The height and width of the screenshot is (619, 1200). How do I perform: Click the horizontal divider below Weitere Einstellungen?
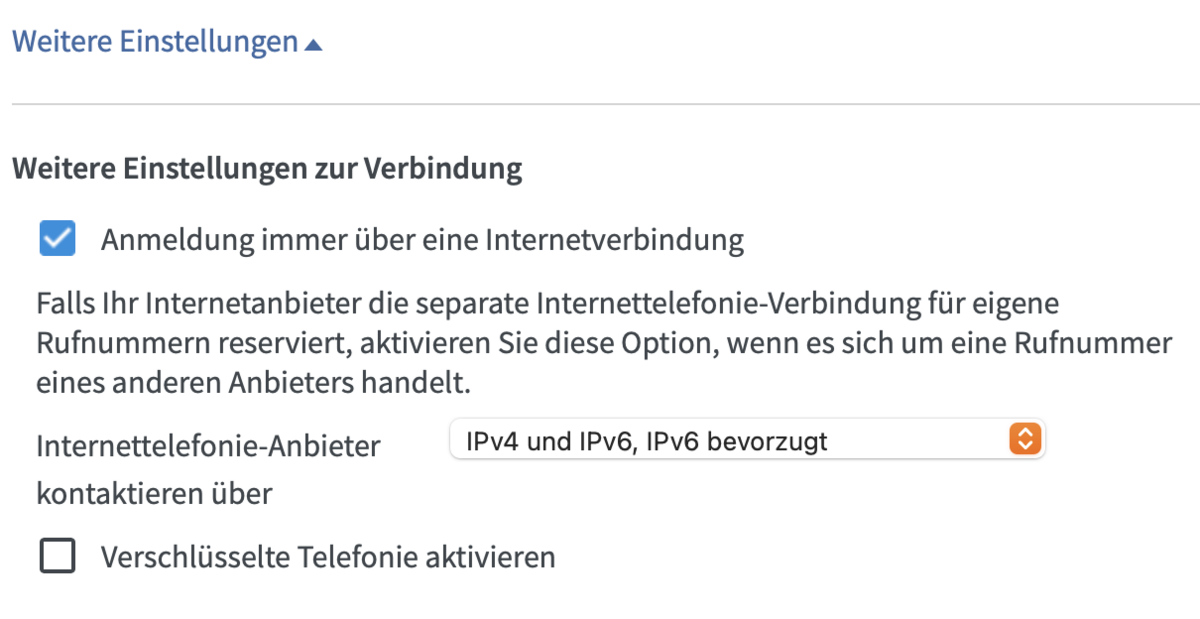click(600, 104)
